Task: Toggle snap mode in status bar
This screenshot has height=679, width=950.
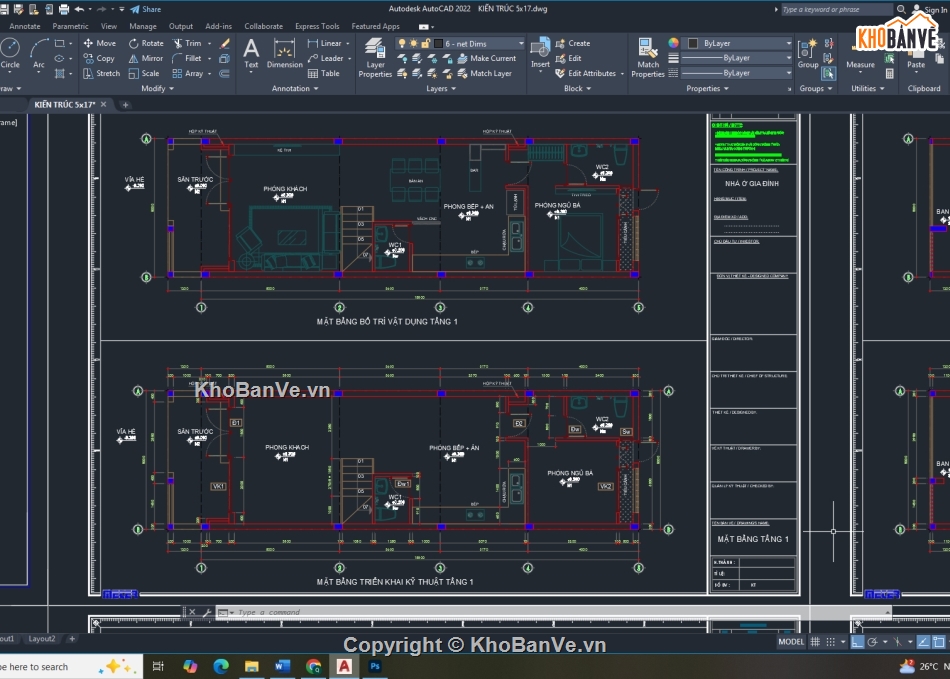Action: tap(830, 642)
